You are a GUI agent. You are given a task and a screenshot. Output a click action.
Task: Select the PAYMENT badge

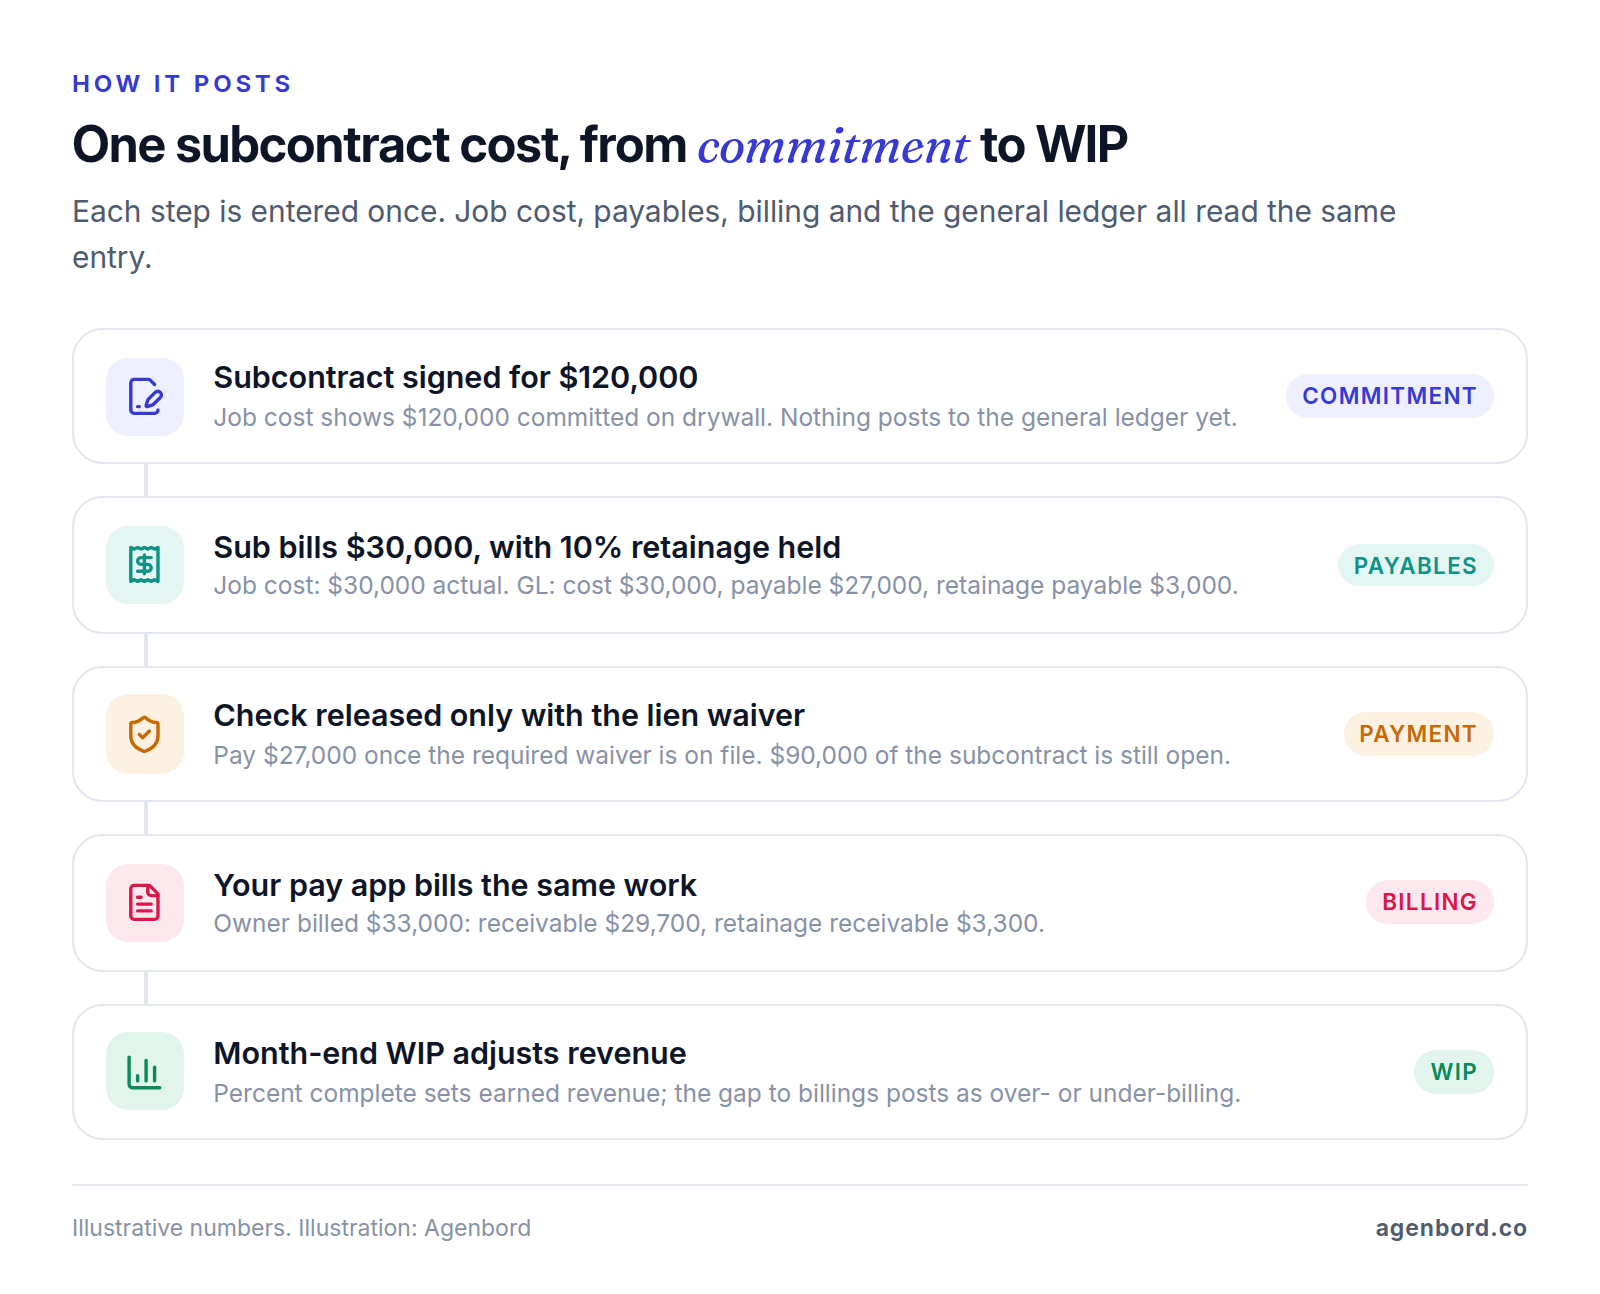tap(1417, 734)
